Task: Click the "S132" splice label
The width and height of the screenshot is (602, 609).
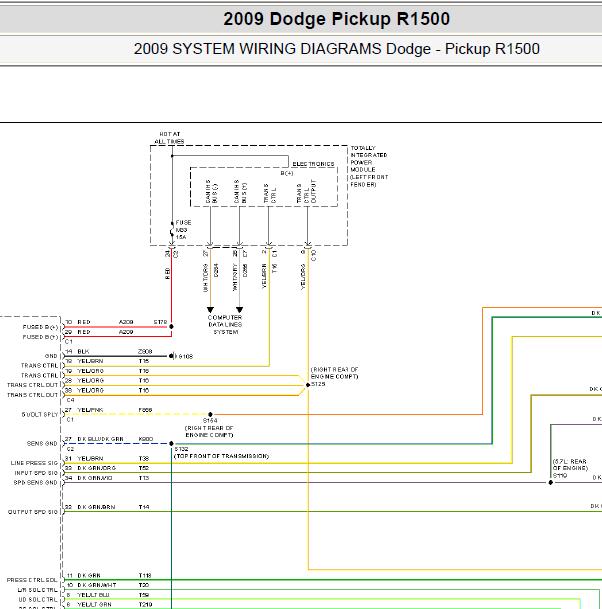Action: pos(181,449)
